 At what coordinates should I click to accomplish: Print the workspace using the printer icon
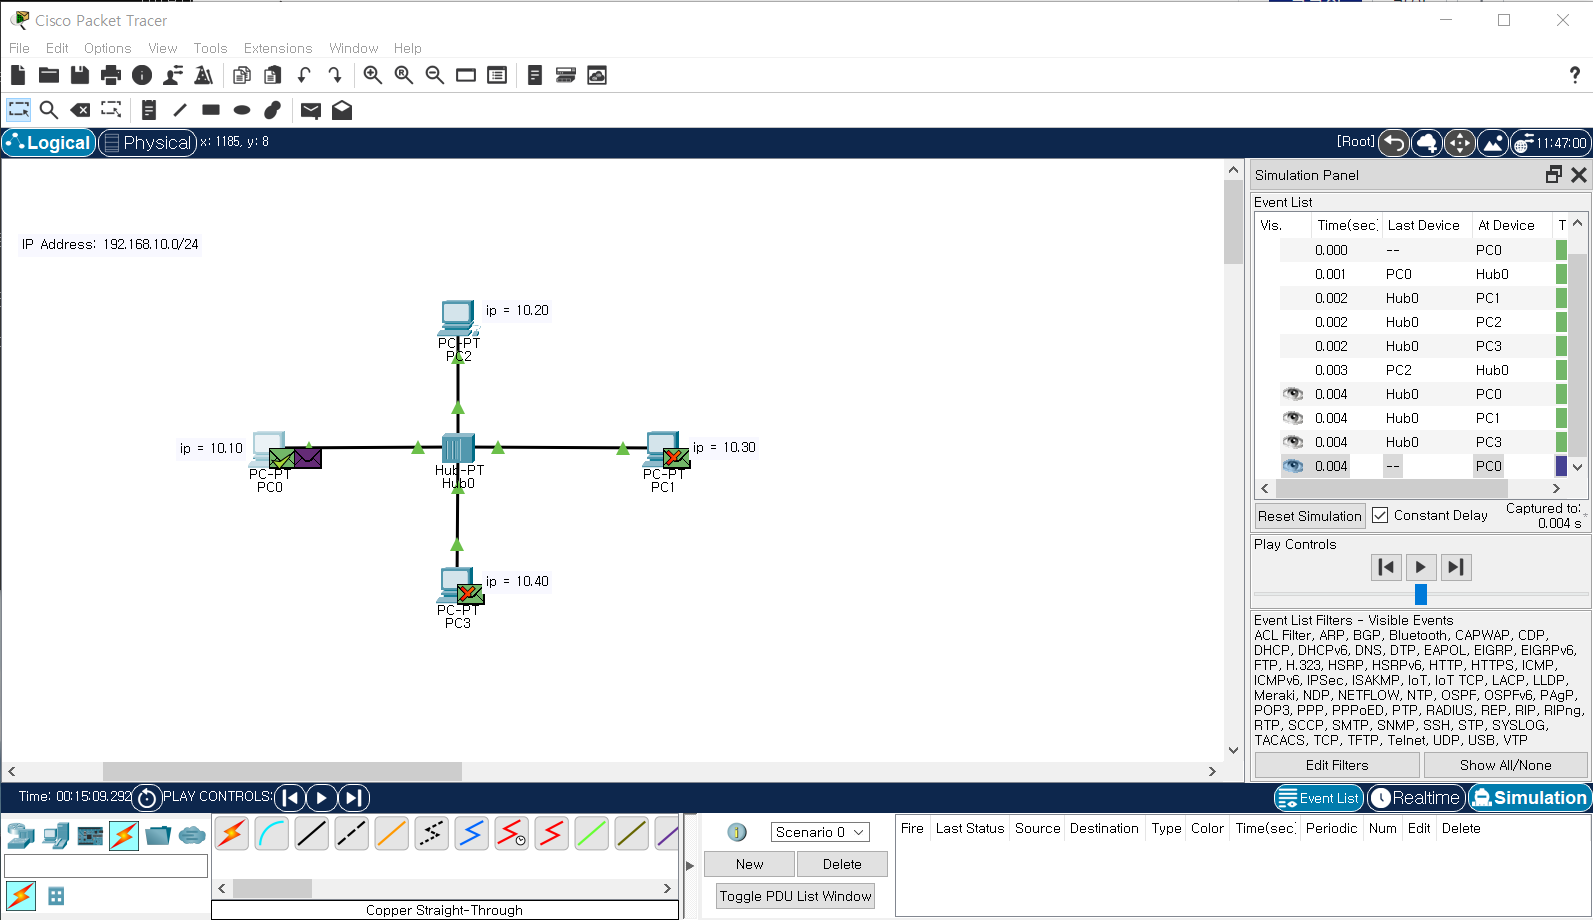point(111,75)
